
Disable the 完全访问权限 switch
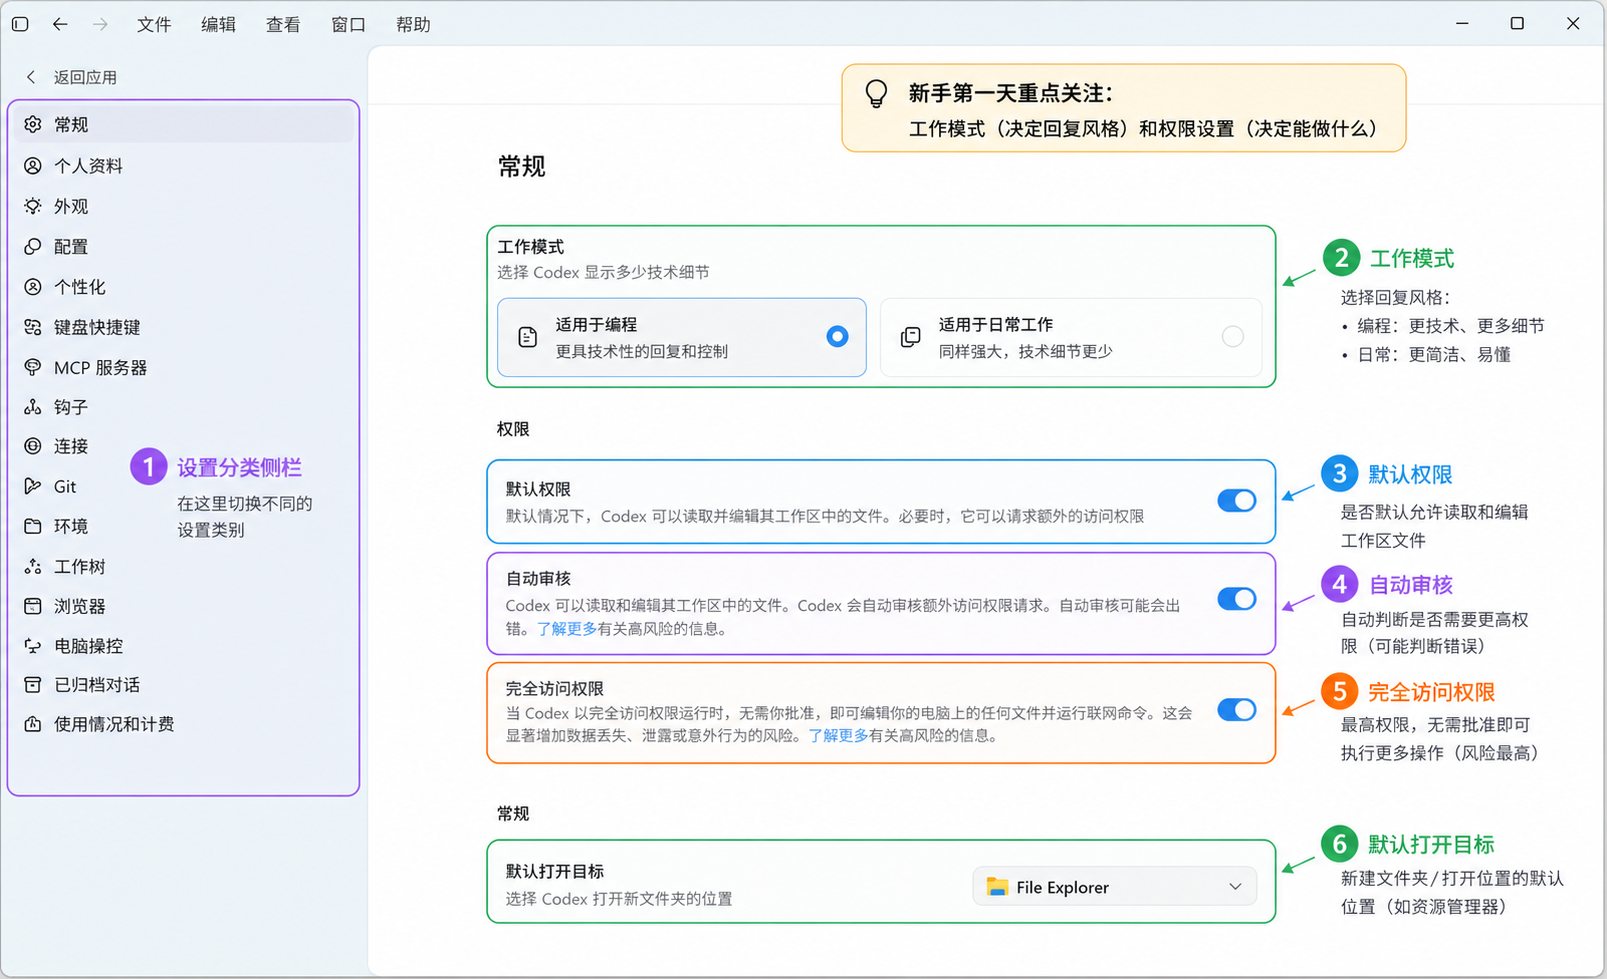(x=1237, y=710)
